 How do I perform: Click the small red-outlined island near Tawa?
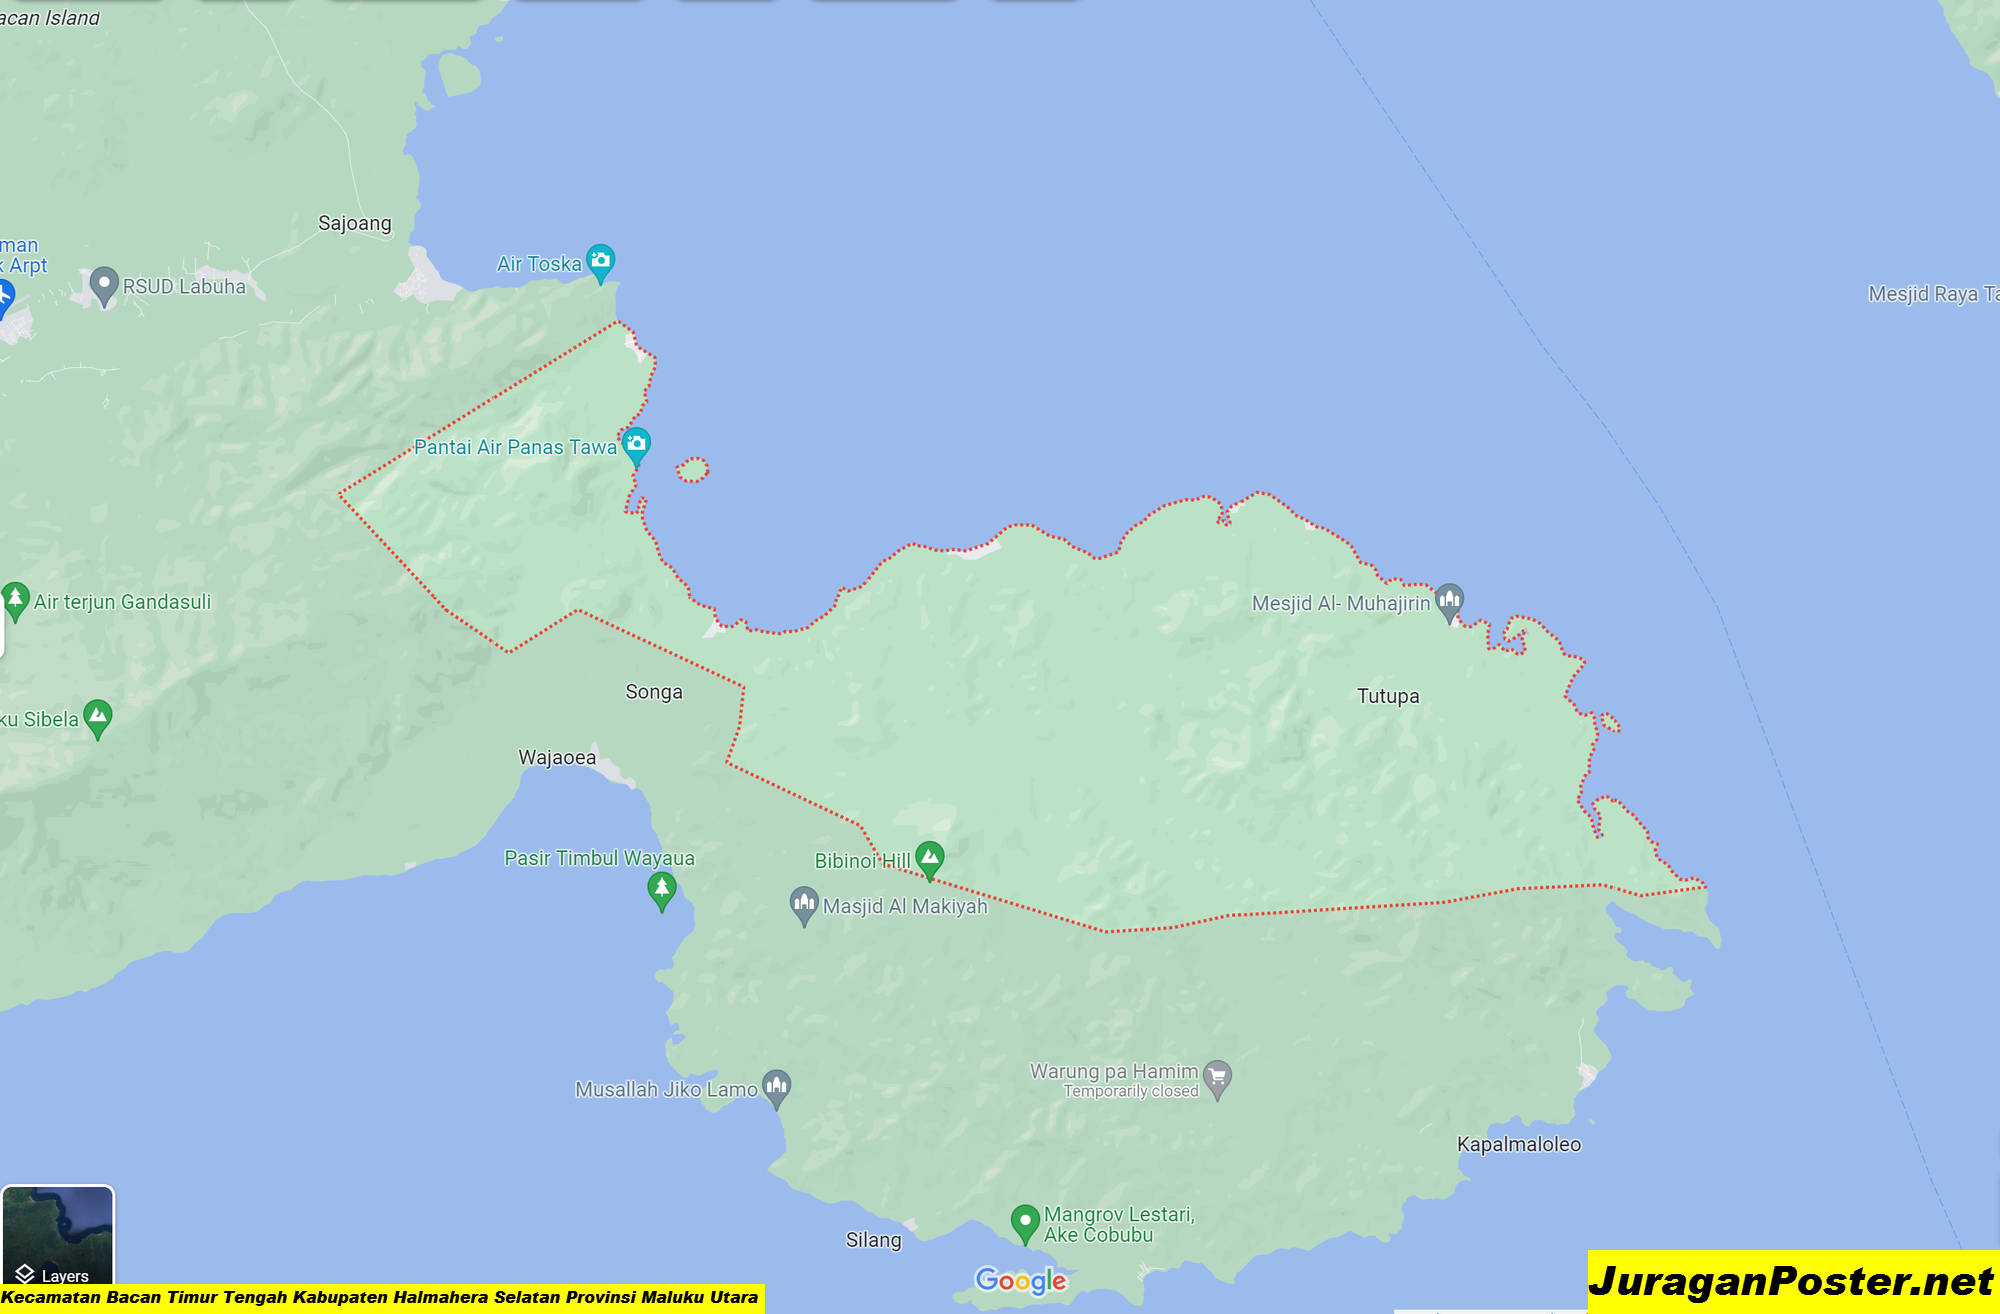pos(692,470)
